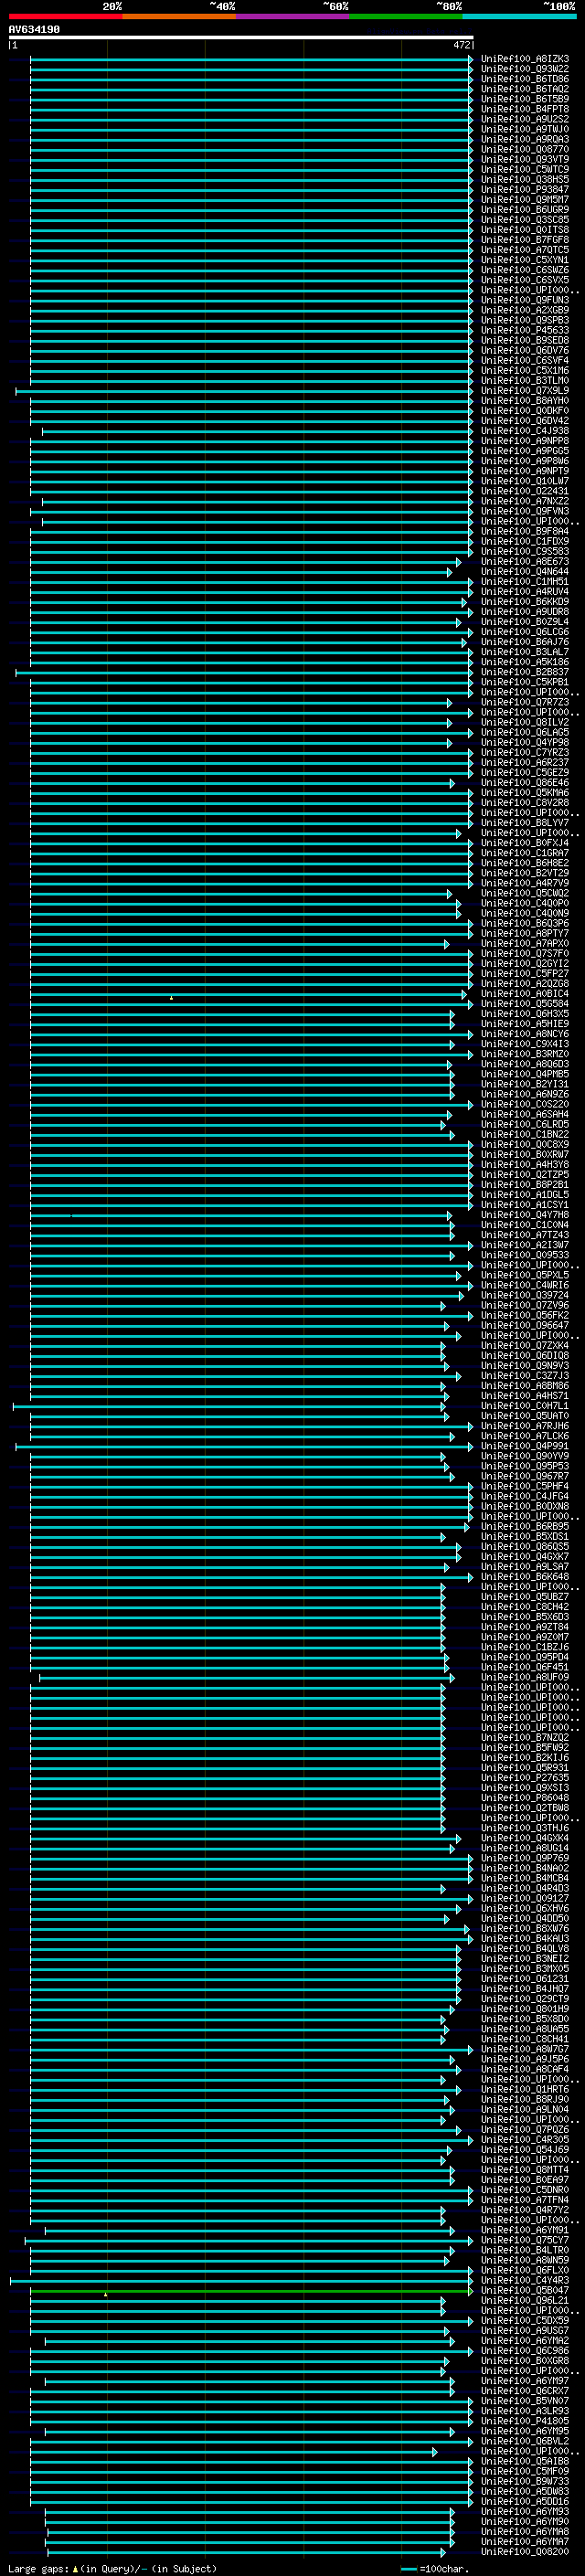Select hit label UniRef100_Q95P53
Screen dimensions: 585x2576
click(x=525, y=1466)
